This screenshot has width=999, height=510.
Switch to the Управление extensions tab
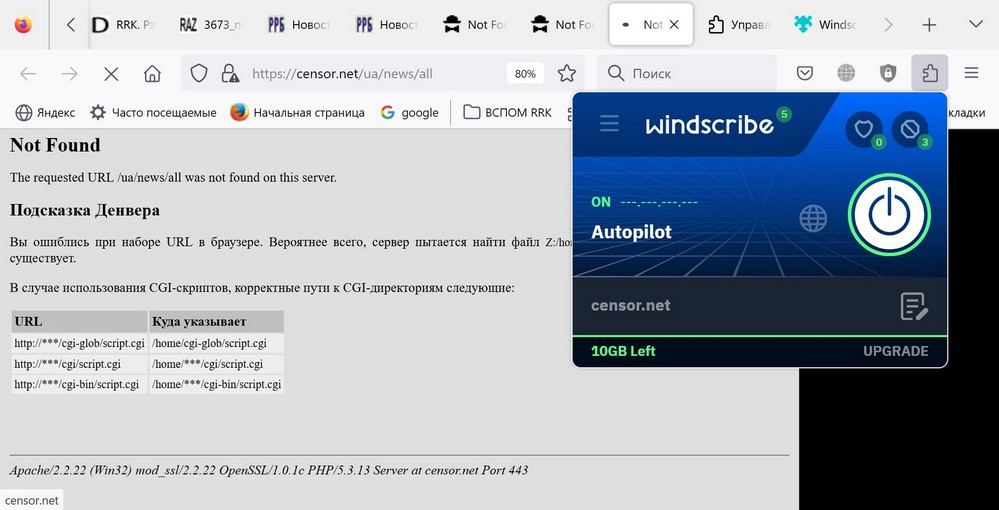click(x=739, y=25)
